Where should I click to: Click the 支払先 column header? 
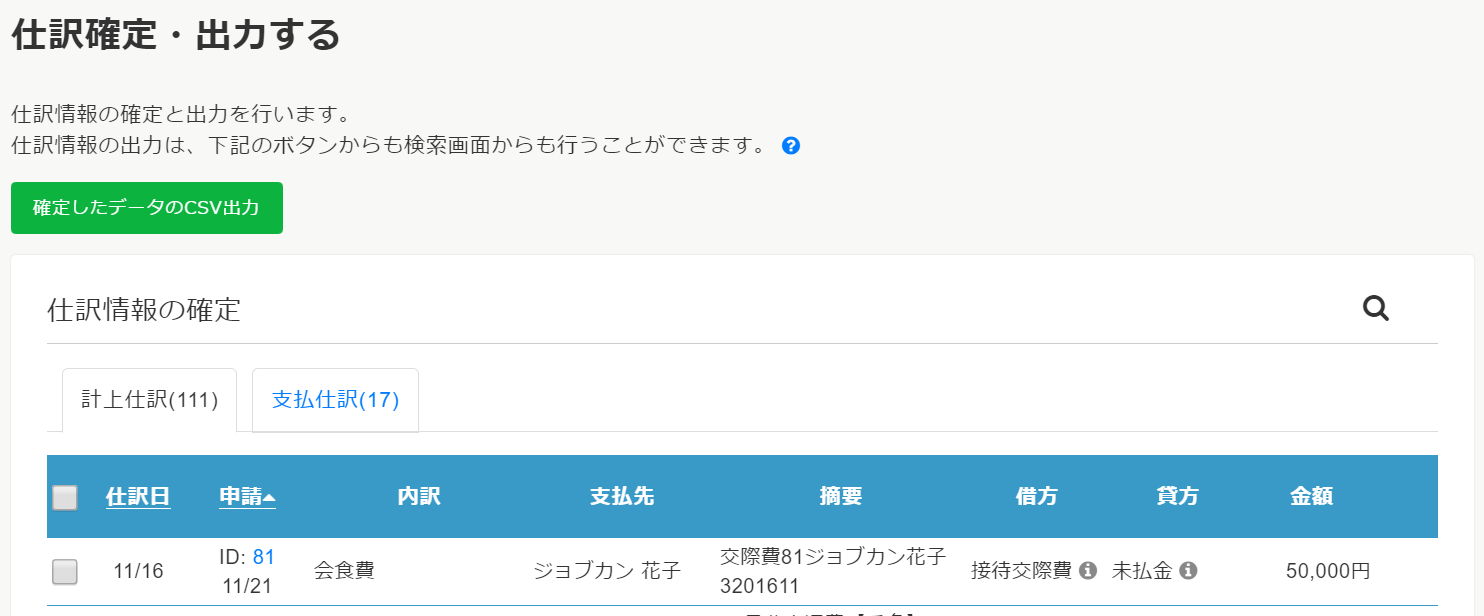(x=622, y=496)
